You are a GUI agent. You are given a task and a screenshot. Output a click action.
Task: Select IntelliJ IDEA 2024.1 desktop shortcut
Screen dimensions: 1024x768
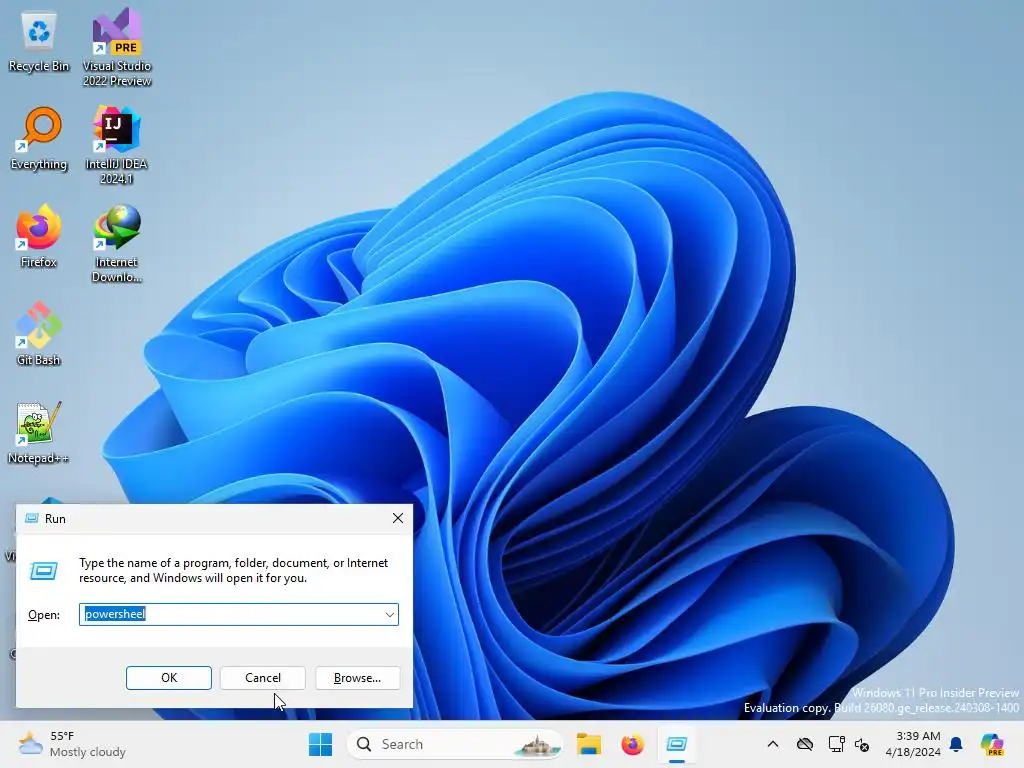click(x=117, y=145)
